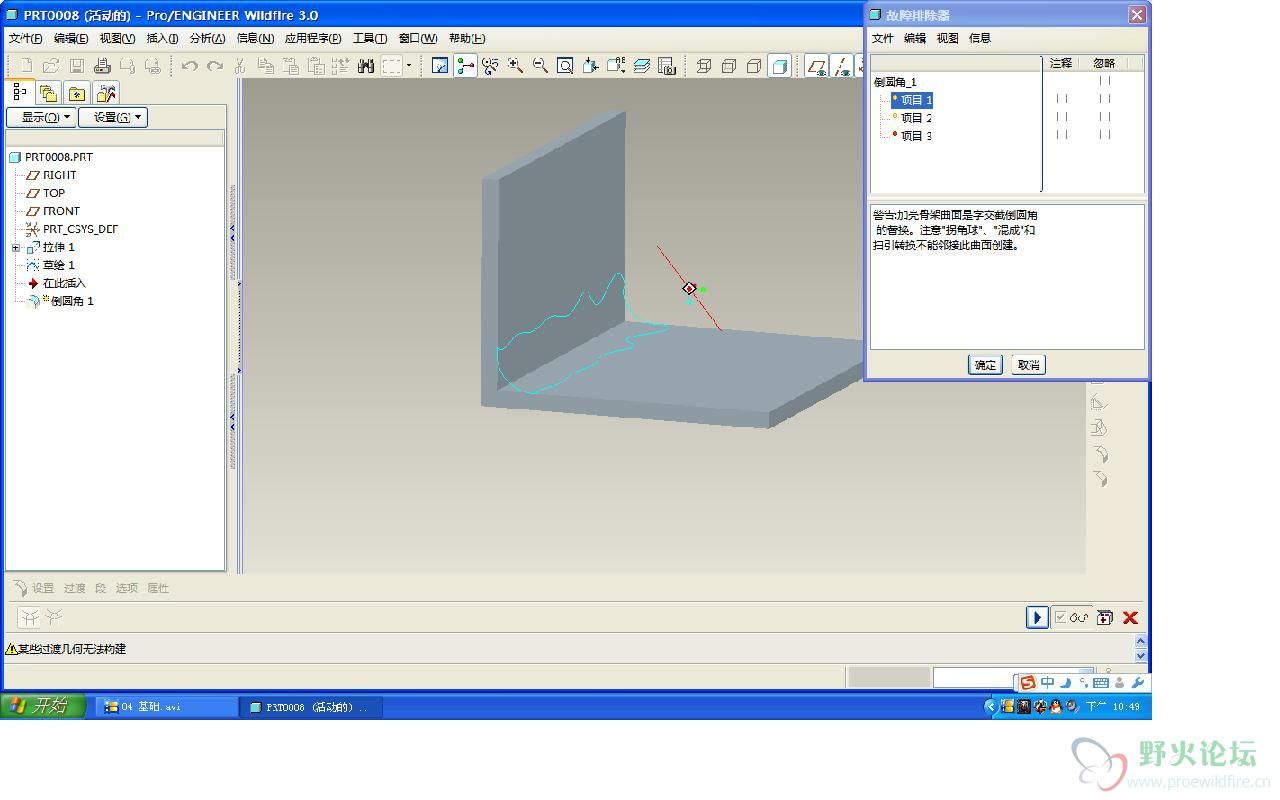Toggle 忽略 checkbox for 项目 1
The width and height of the screenshot is (1280, 800).
1104,99
